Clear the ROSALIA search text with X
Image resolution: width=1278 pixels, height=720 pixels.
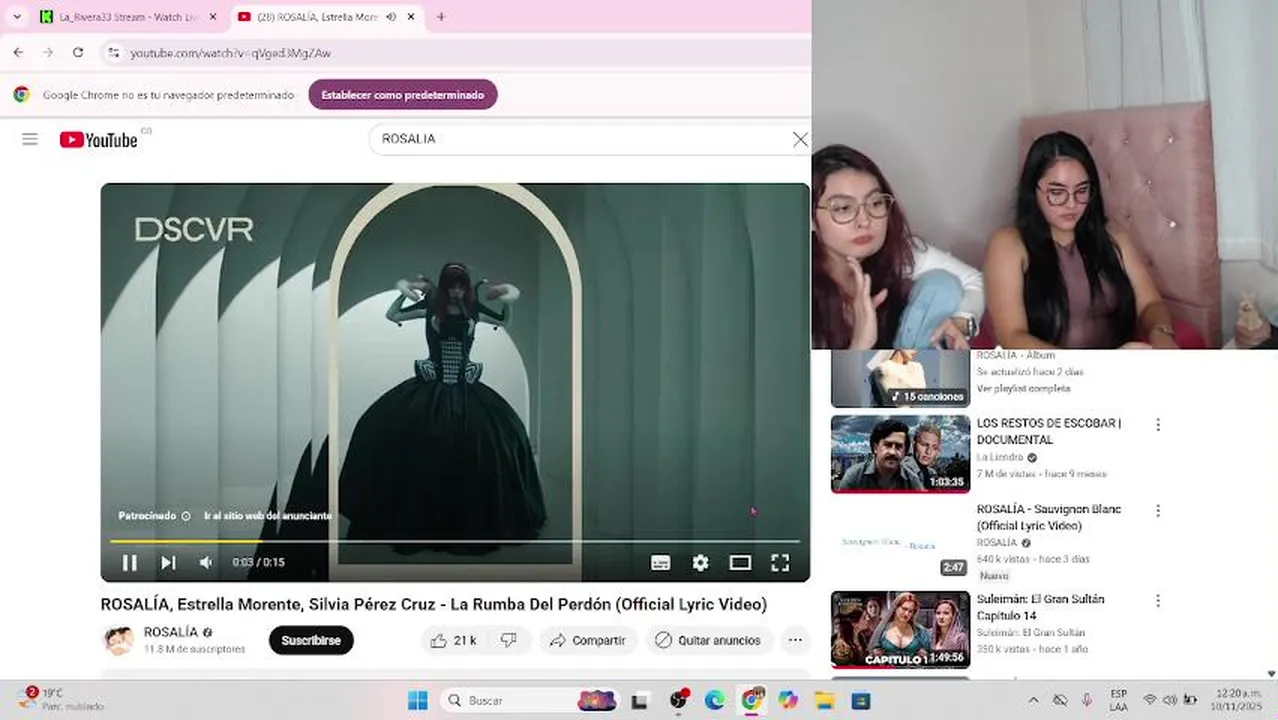click(x=800, y=140)
